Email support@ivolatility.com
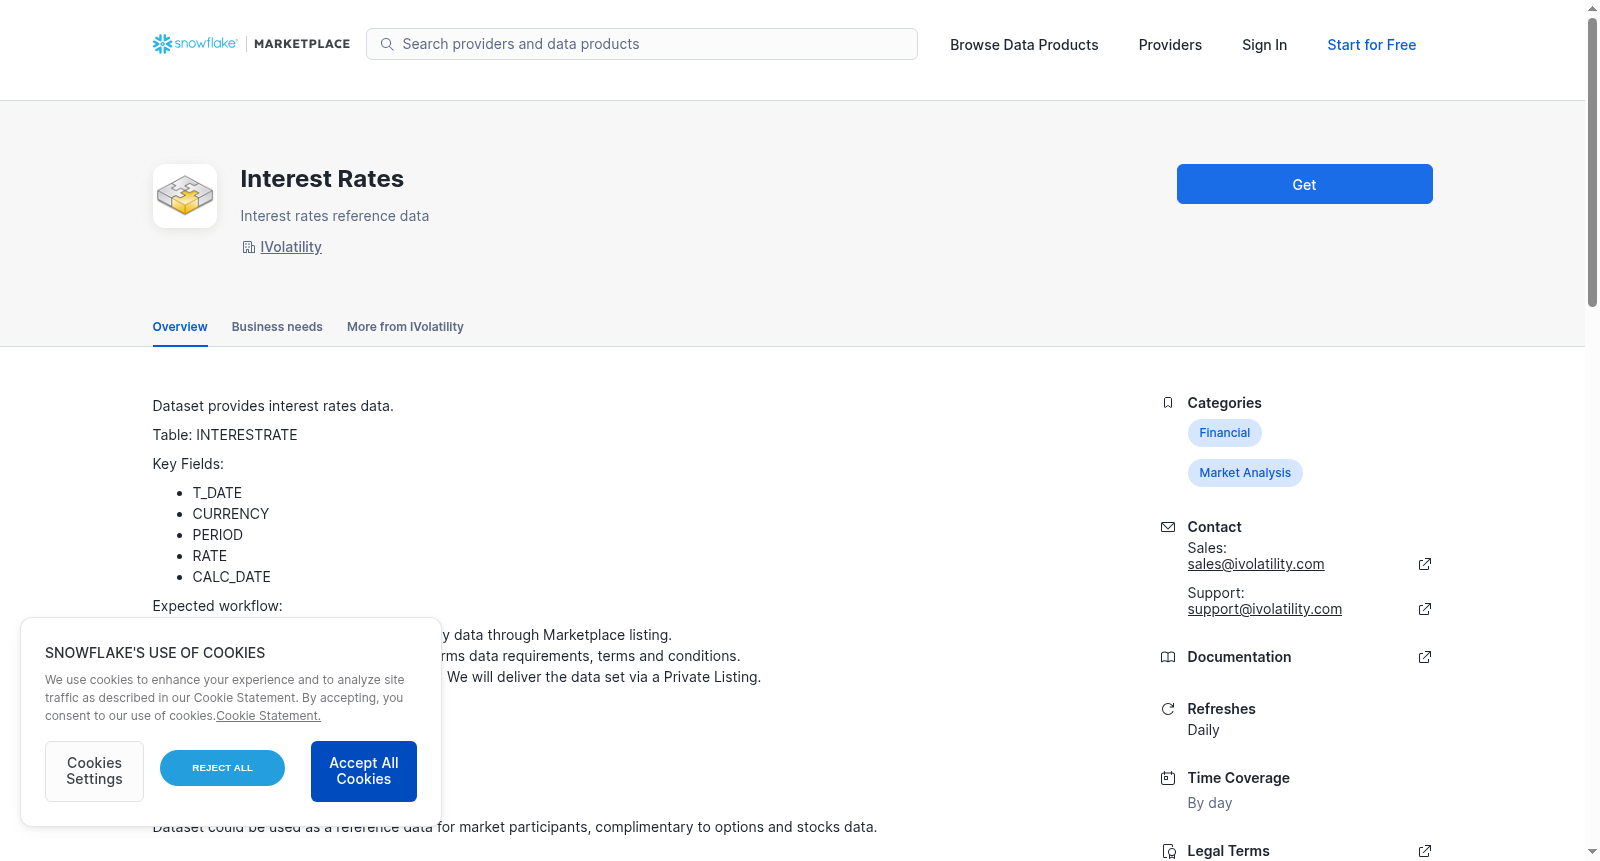The height and width of the screenshot is (861, 1600). coord(1265,609)
